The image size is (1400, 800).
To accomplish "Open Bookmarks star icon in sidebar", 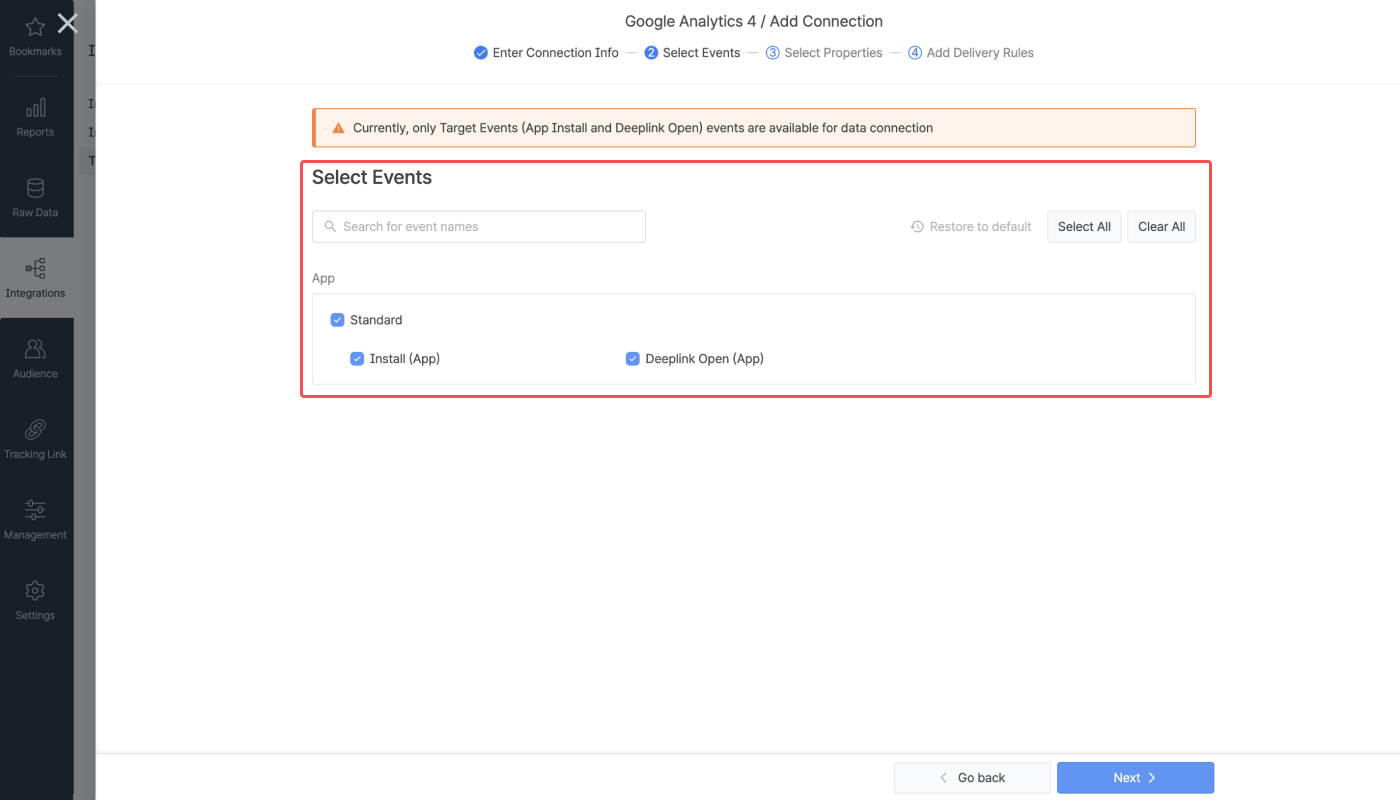I will click(35, 27).
